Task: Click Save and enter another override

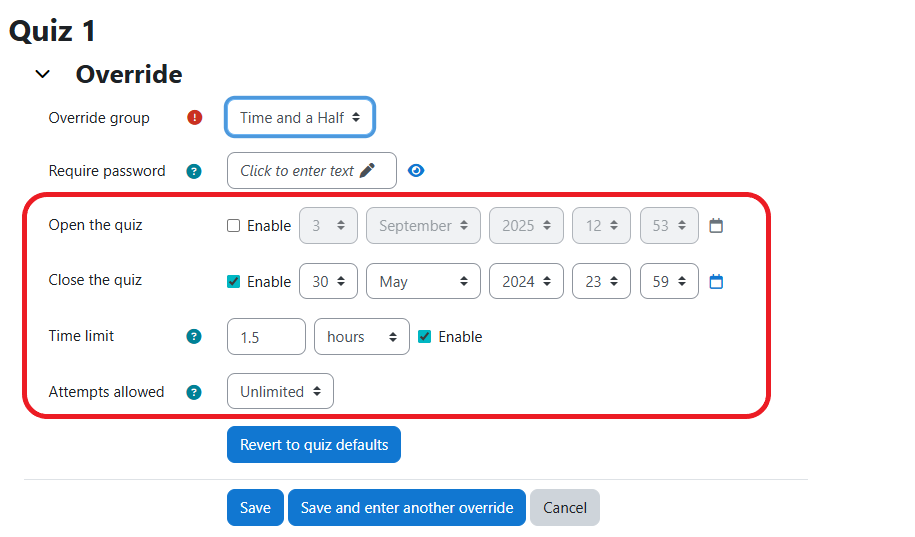Action: [x=407, y=508]
